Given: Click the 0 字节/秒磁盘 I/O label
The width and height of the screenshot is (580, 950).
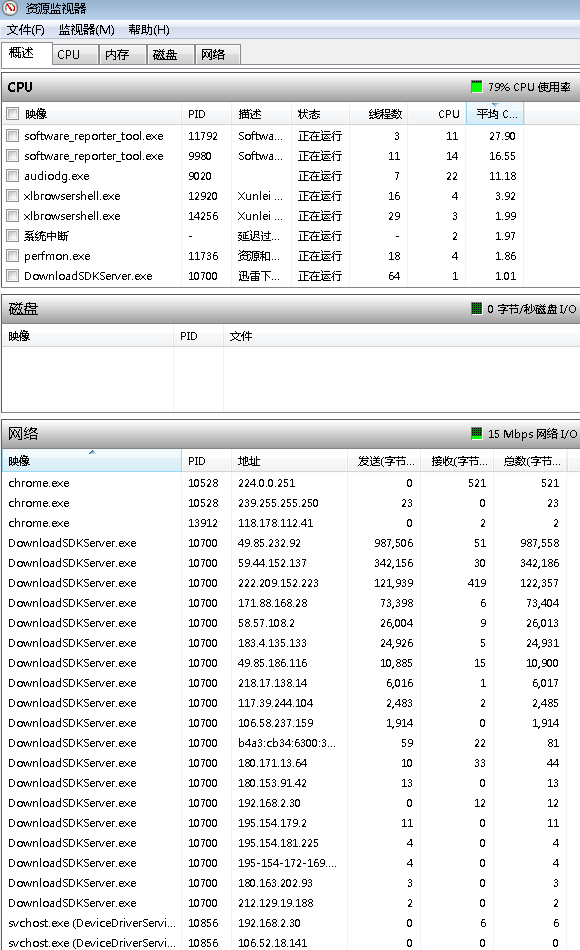Looking at the screenshot, I should [532, 309].
